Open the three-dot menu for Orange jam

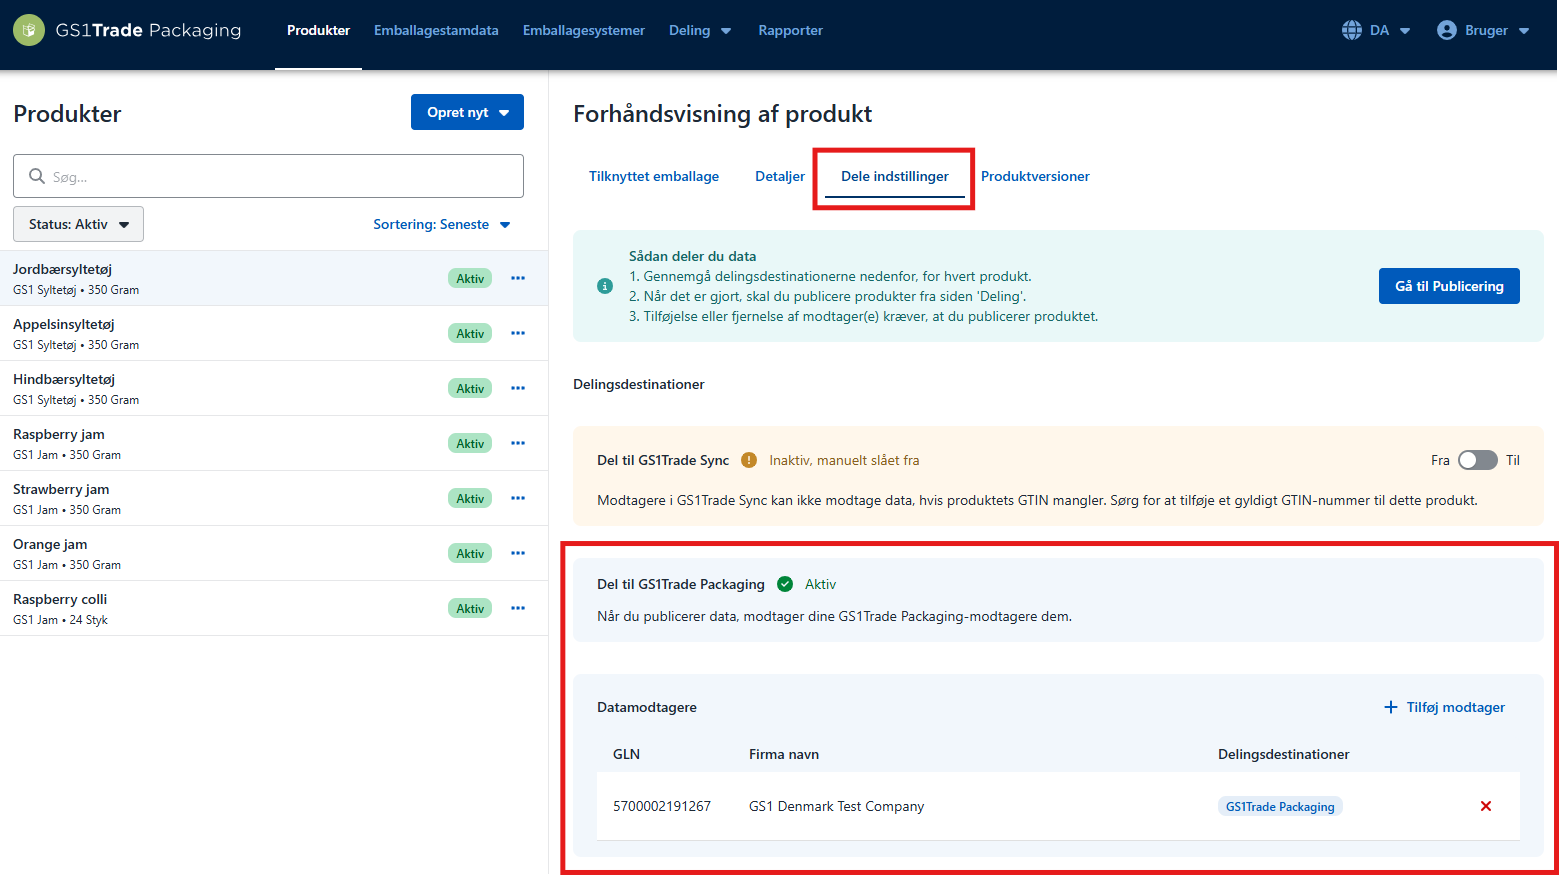(518, 553)
